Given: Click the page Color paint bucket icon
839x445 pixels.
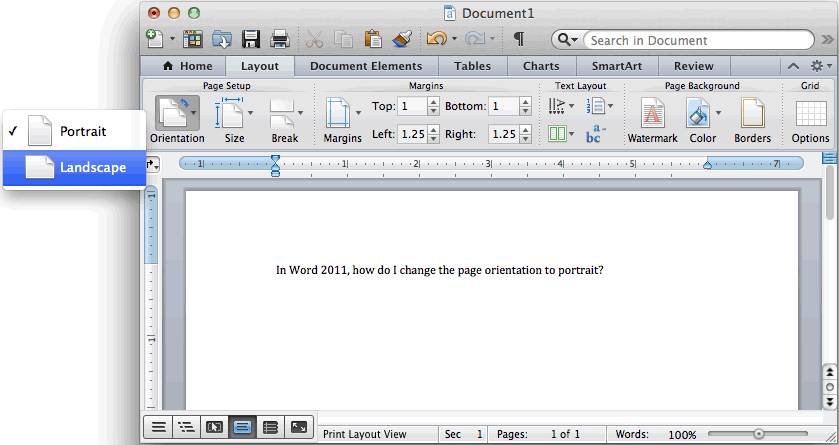Looking at the screenshot, I should click(699, 113).
